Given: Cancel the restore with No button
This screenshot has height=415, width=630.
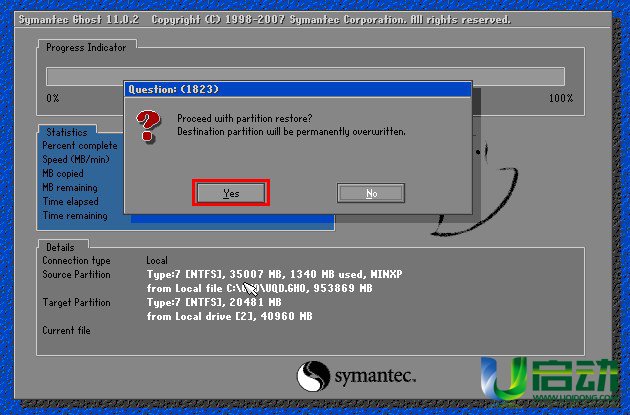Looking at the screenshot, I should pyautogui.click(x=371, y=193).
